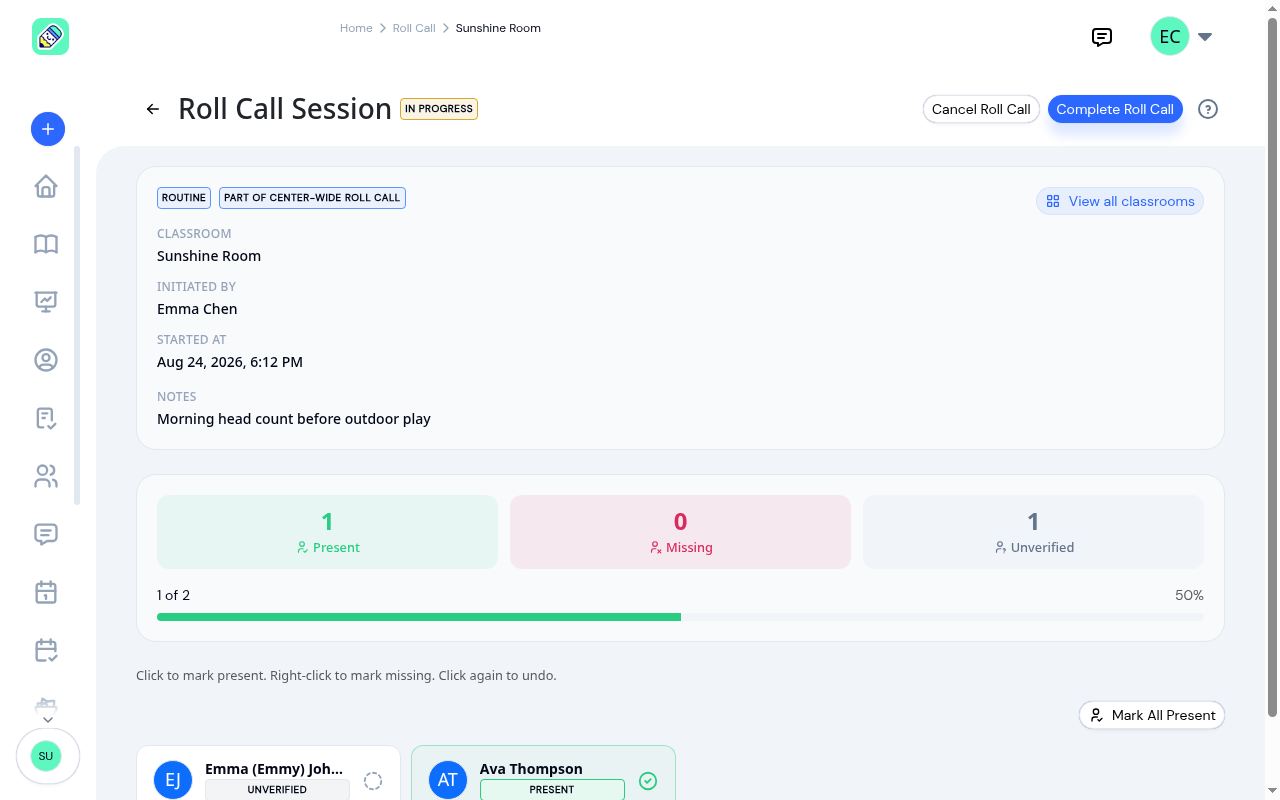Select Ava Thompson's student card

[543, 773]
